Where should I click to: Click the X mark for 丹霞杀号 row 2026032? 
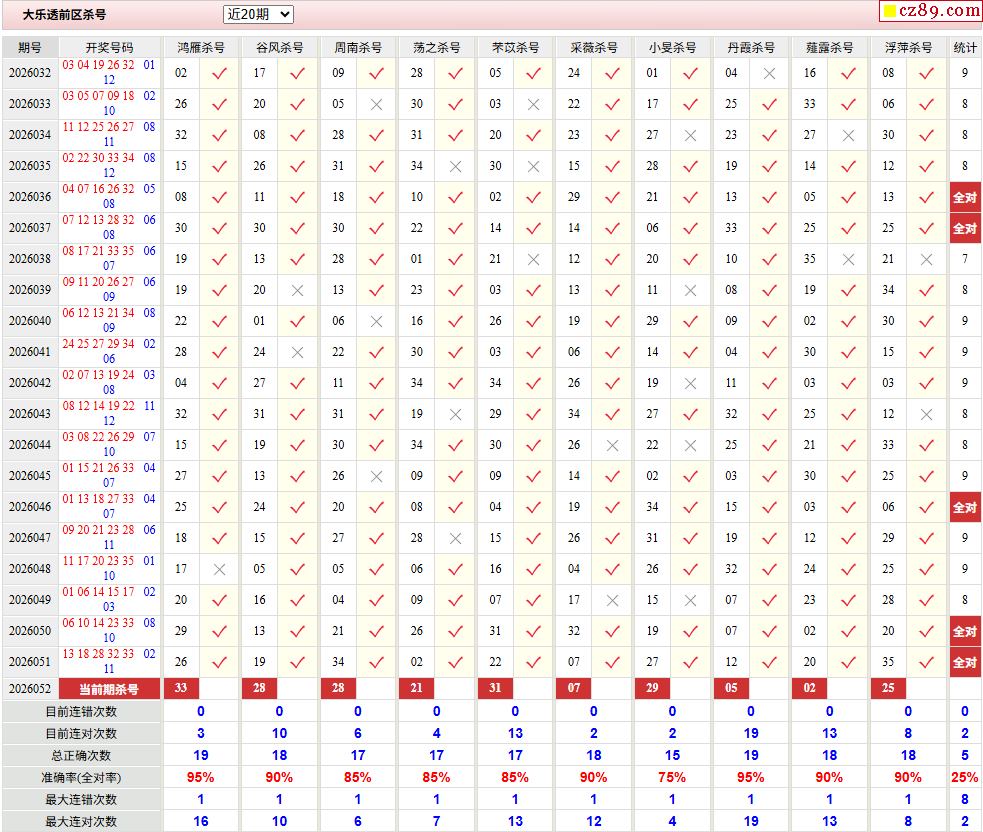pyautogui.click(x=769, y=73)
